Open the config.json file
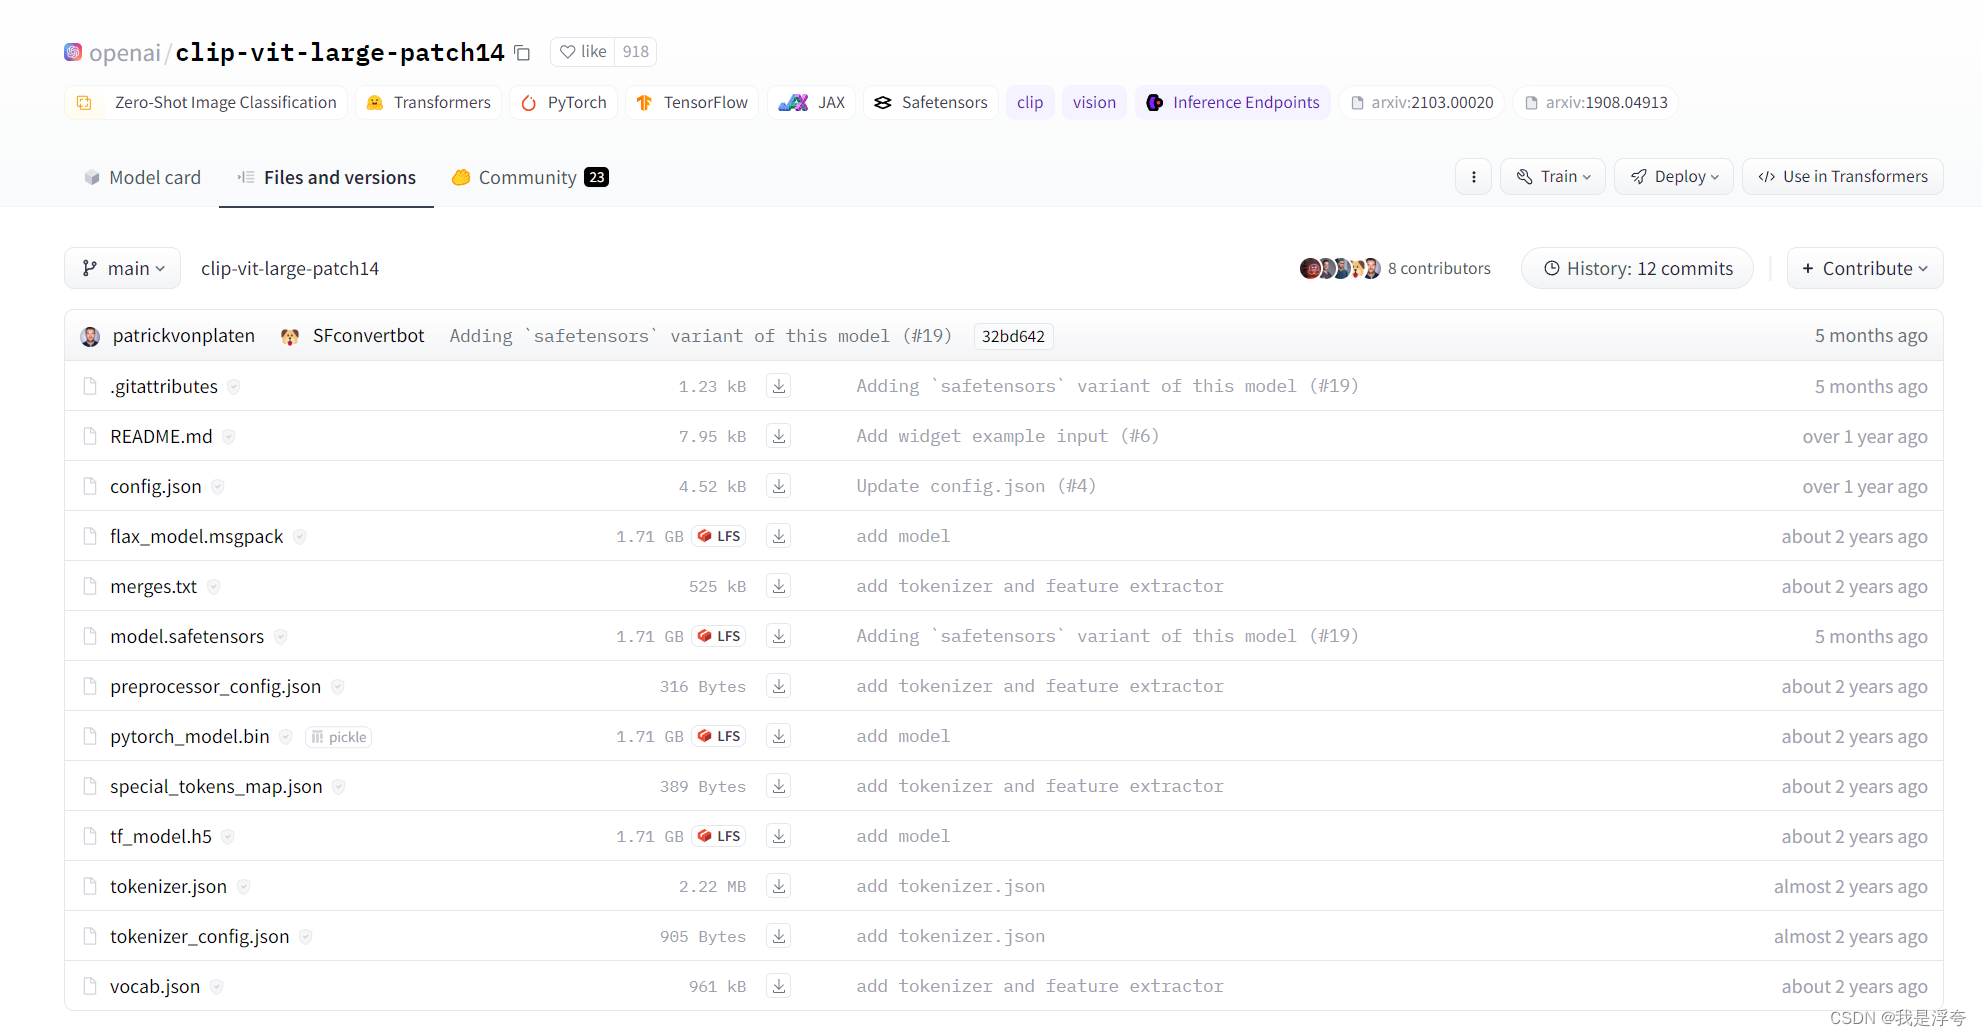1982x1036 pixels. (x=155, y=487)
